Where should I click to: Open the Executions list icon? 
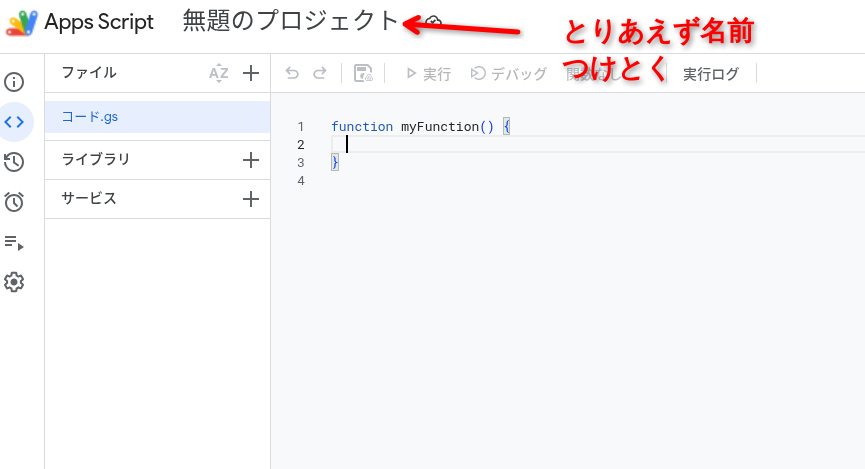[14, 242]
